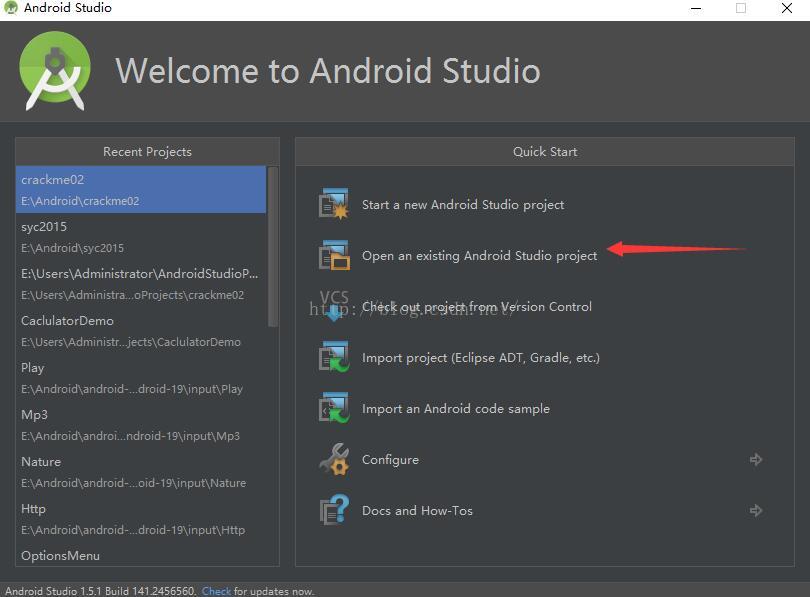The image size is (810, 597).
Task: Click the open existing project folder icon
Action: pos(334,256)
